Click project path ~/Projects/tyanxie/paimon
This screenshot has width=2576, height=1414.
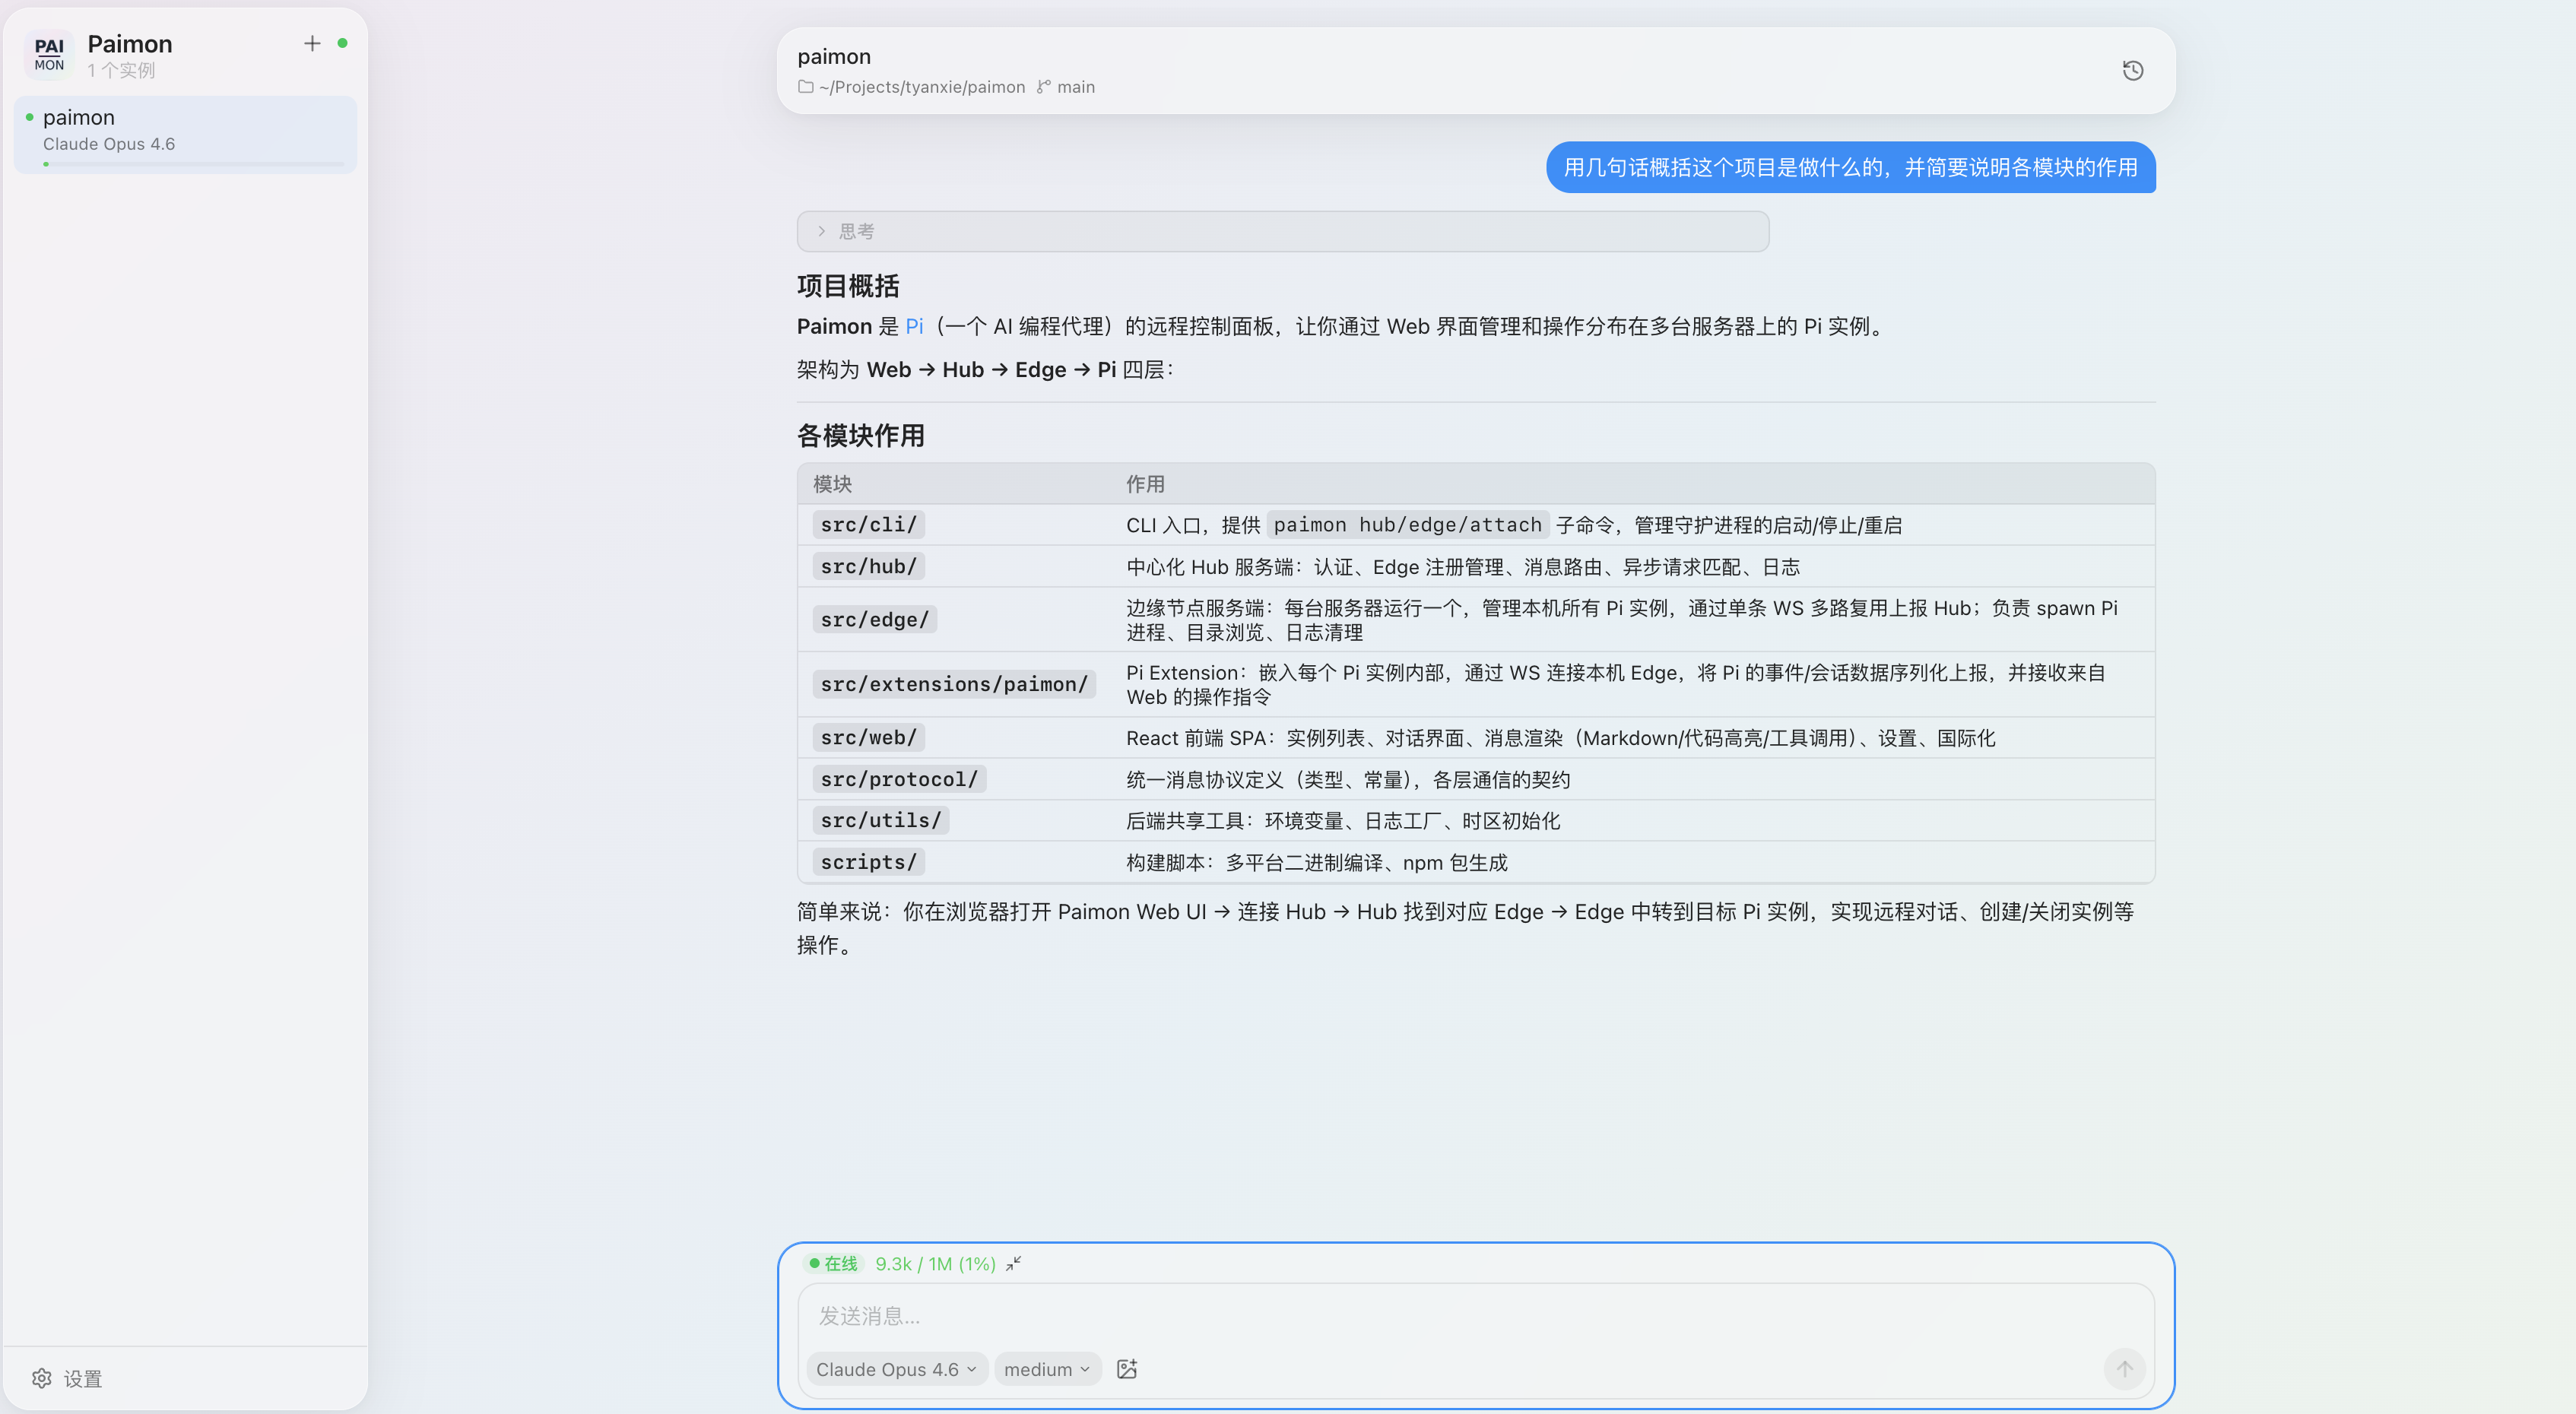(921, 87)
